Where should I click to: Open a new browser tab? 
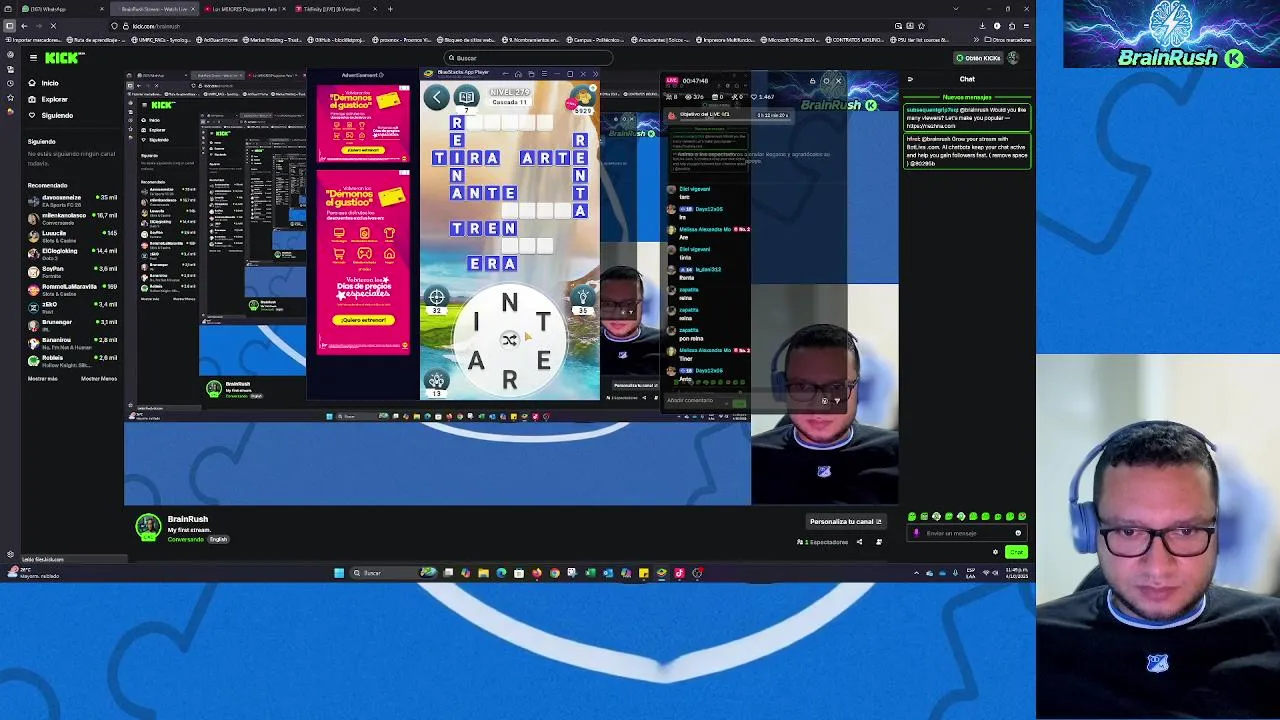[x=390, y=9]
